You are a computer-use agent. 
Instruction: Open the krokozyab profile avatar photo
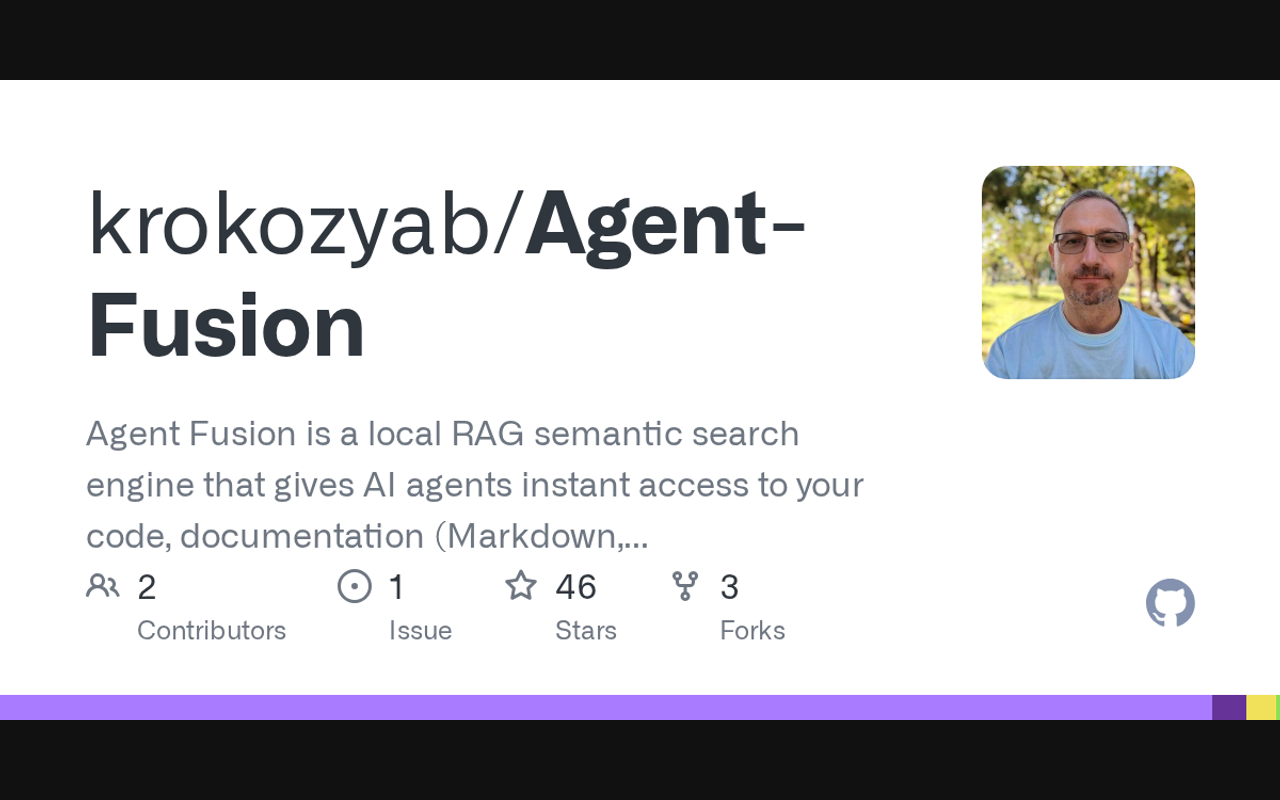1088,272
